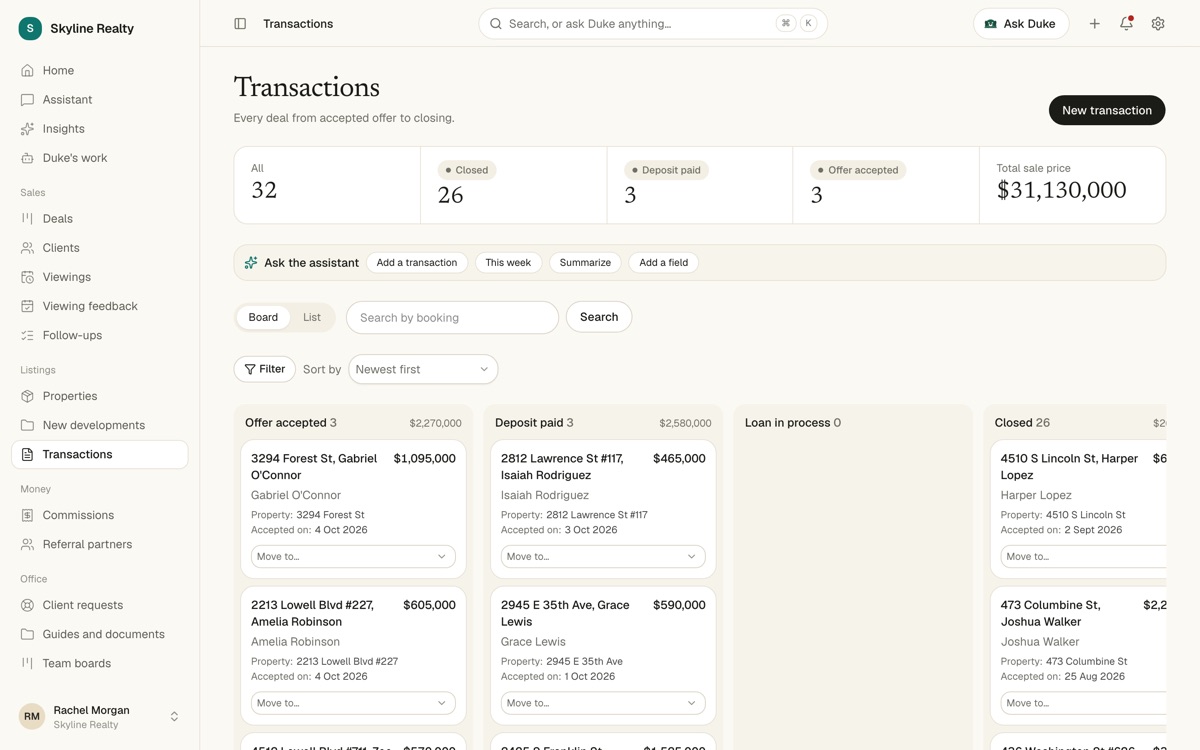Click the New transaction button
The width and height of the screenshot is (1200, 750).
pyautogui.click(x=1107, y=110)
